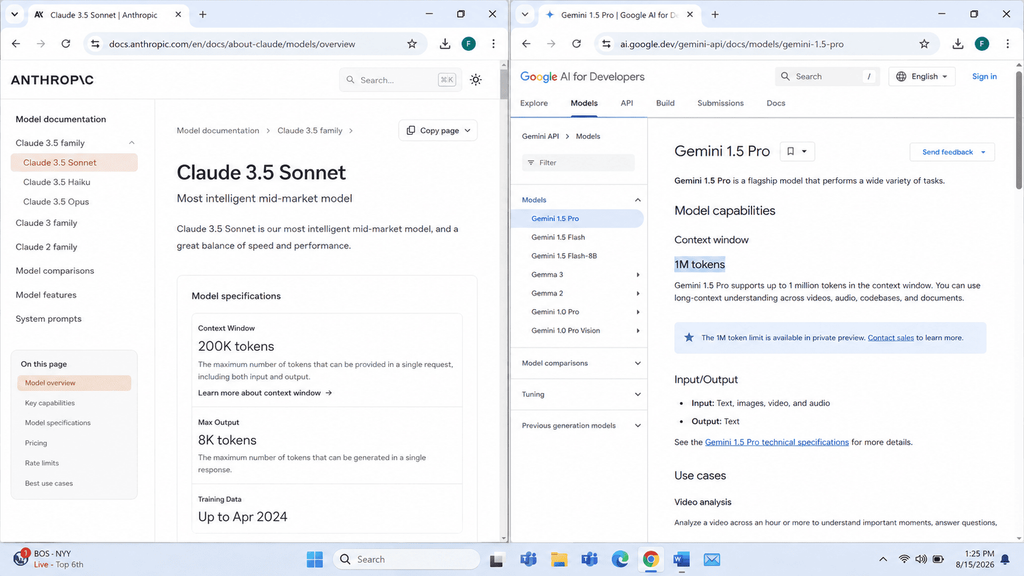The width and height of the screenshot is (1024, 576).
Task: Follow Learn more about context window link
Action: (265, 393)
